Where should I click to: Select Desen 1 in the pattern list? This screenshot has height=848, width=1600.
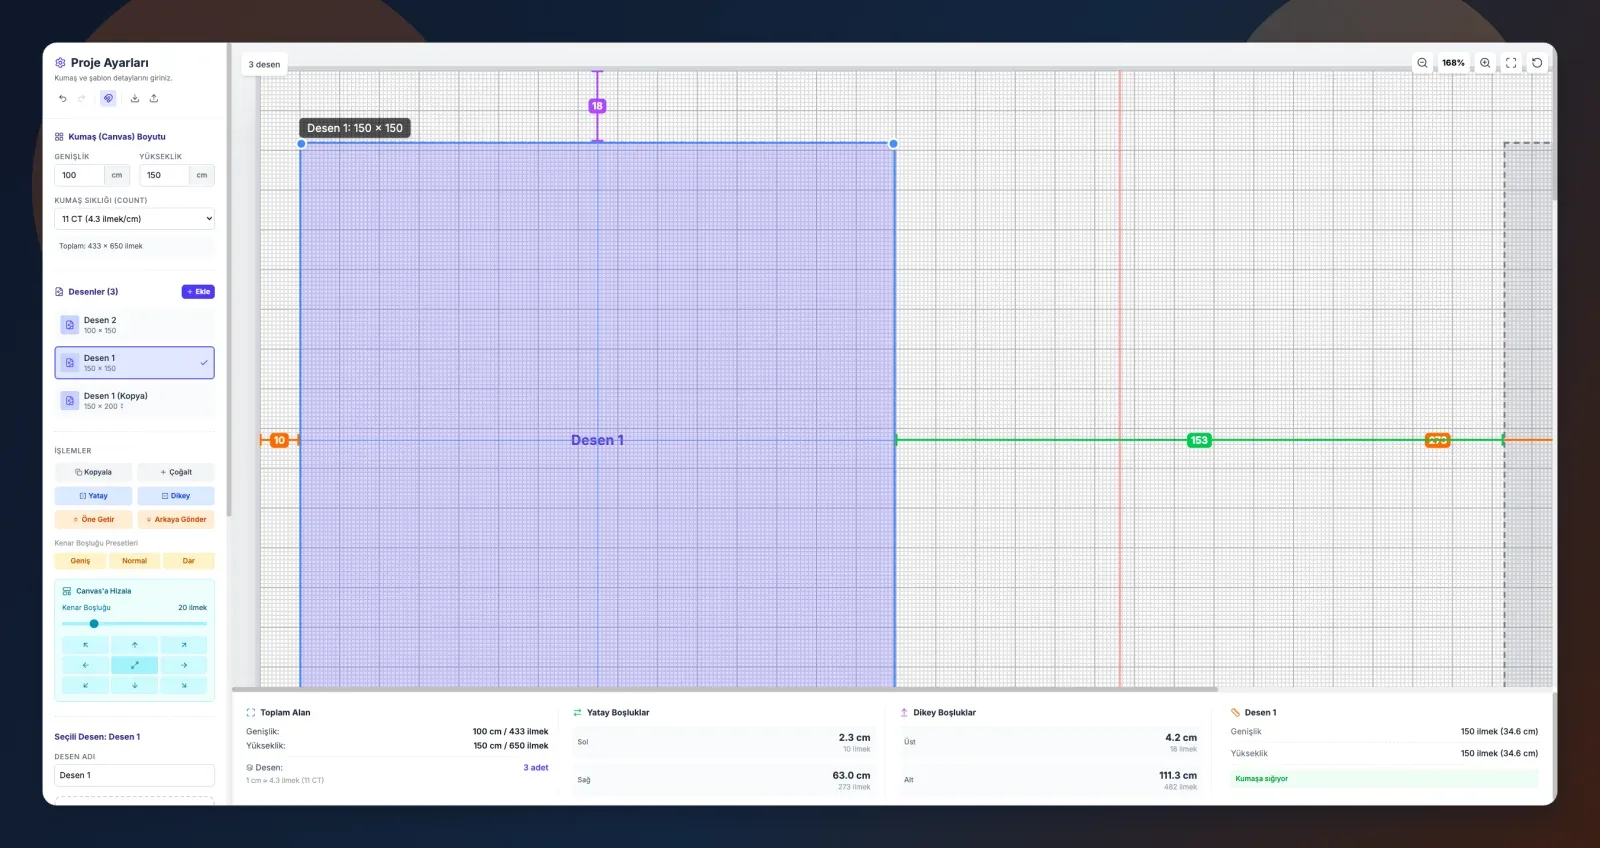click(x=134, y=363)
